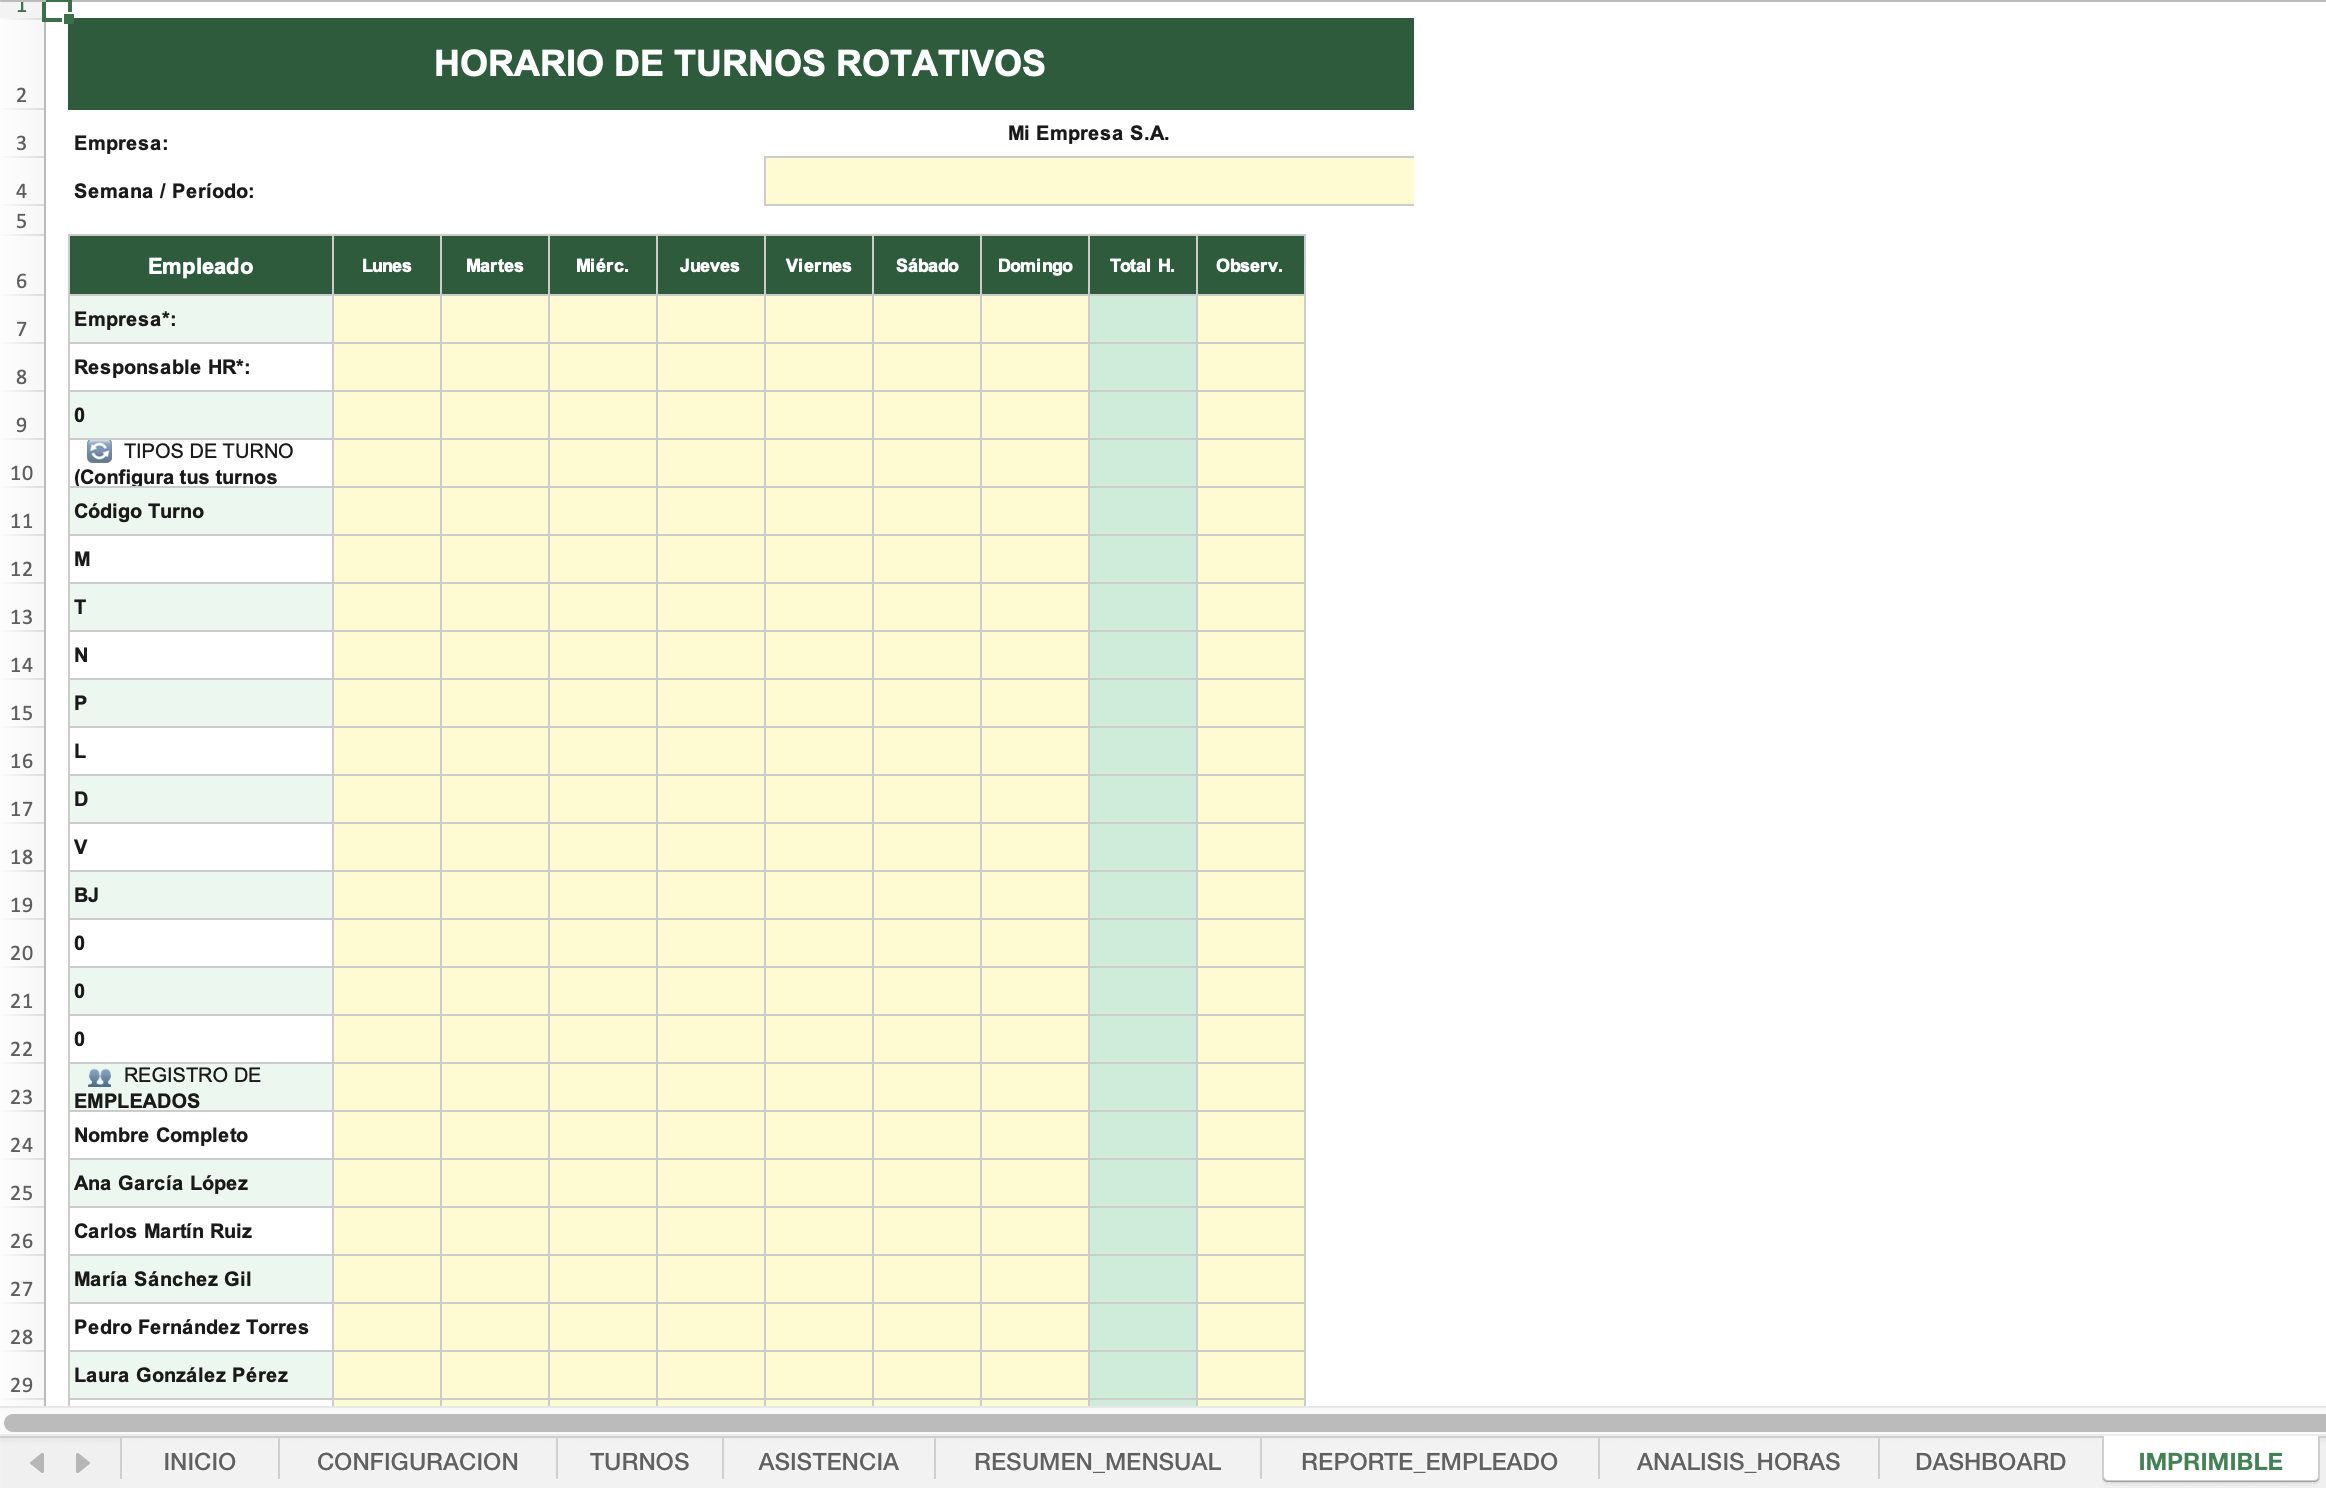Click the Empleado column header
2326x1488 pixels.
(201, 265)
